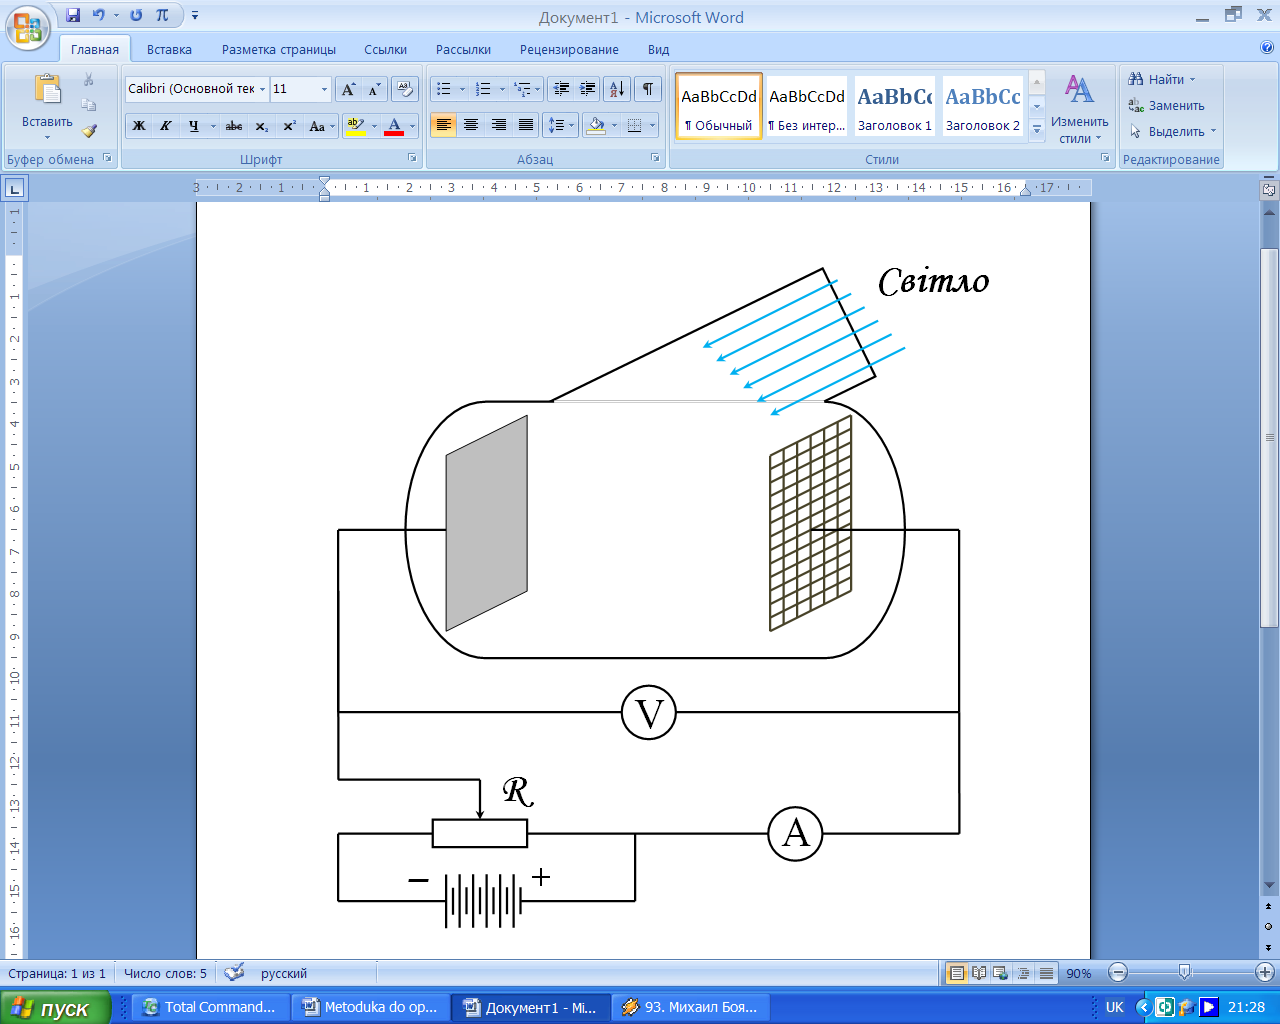This screenshot has width=1280, height=1024.
Task: Toggle paragraph marks display
Action: pyautogui.click(x=648, y=89)
